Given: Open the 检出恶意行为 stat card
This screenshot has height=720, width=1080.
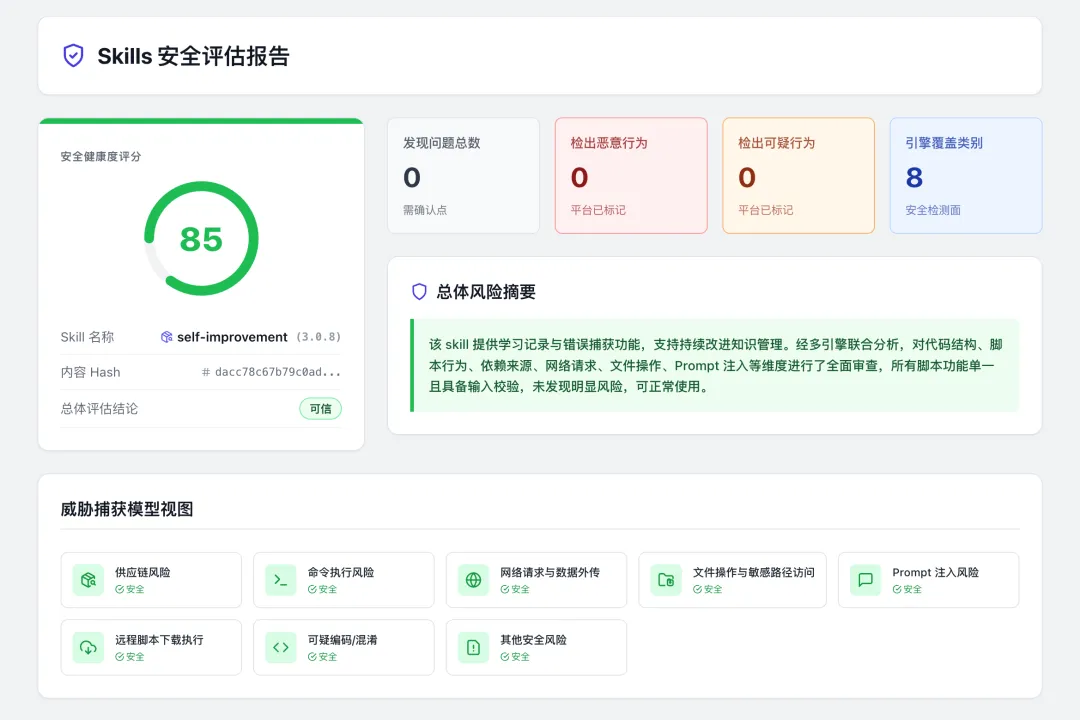Looking at the screenshot, I should pos(631,176).
